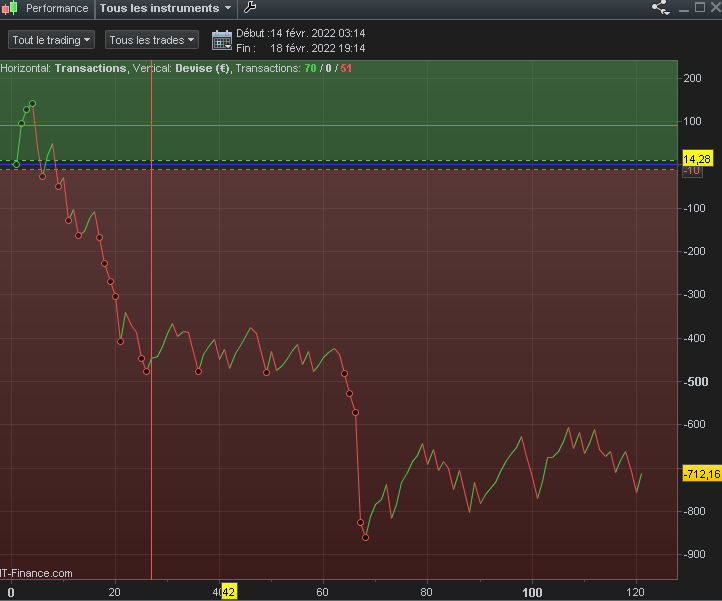Open the calendar date range picker

[x=222, y=41]
